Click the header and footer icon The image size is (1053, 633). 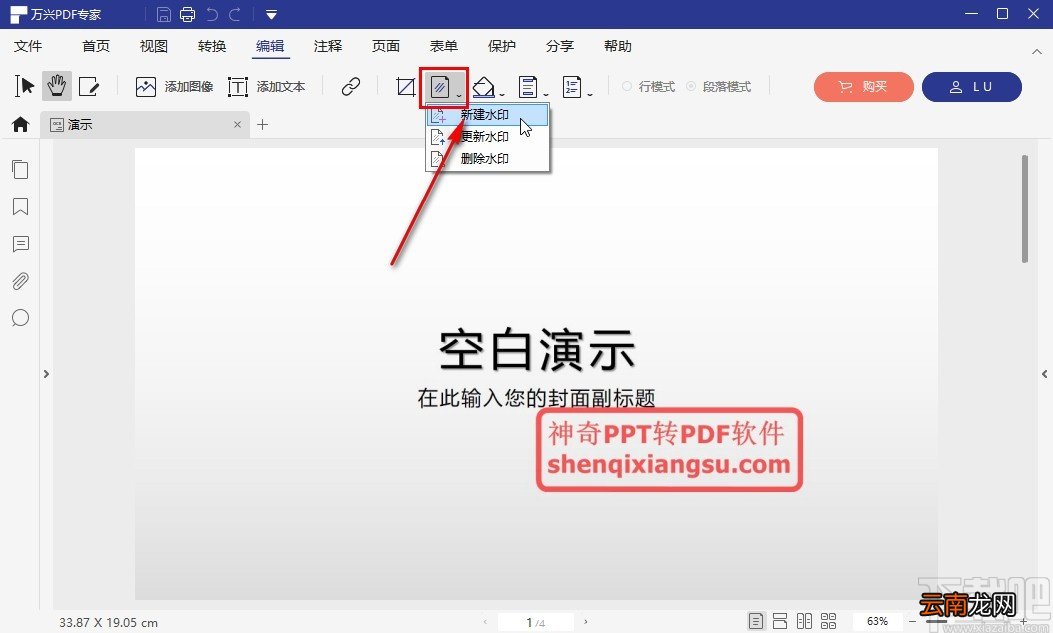tap(528, 87)
